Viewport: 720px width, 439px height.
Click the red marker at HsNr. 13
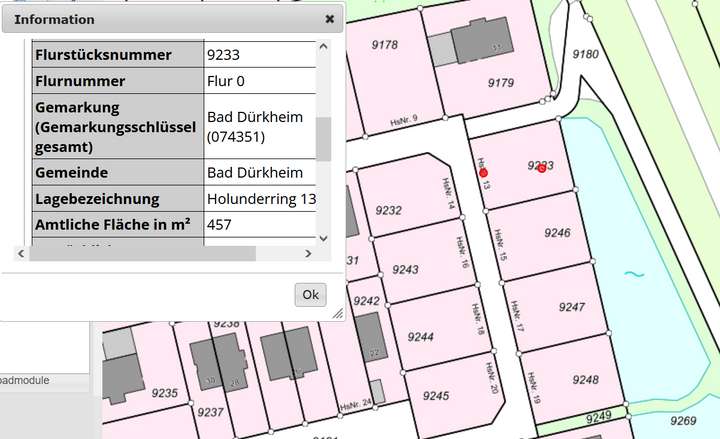(483, 173)
